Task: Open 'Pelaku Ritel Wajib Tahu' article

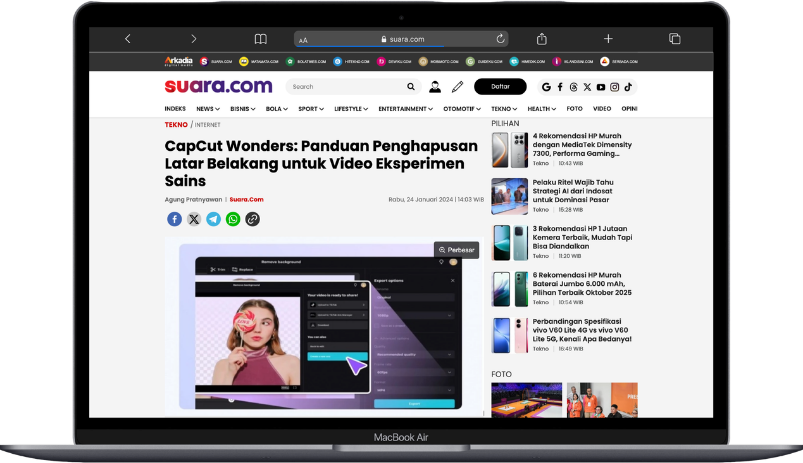Action: pyautogui.click(x=573, y=191)
